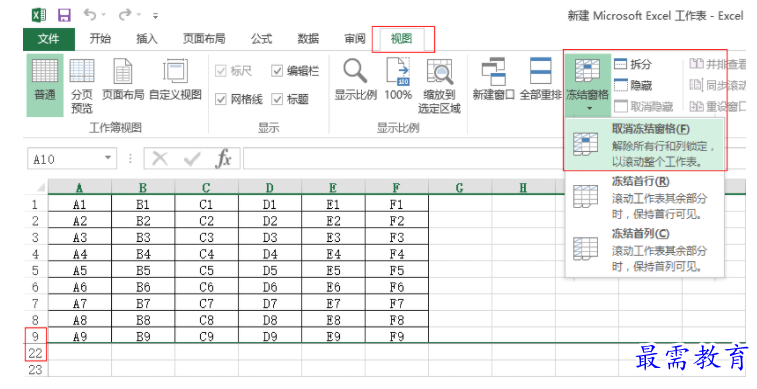The image size is (757, 389).
Task: Click into the formula bar input
Action: coord(495,159)
